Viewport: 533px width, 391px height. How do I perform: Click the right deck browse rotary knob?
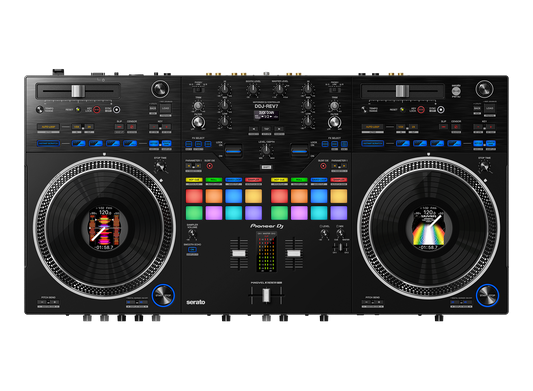(x=484, y=89)
